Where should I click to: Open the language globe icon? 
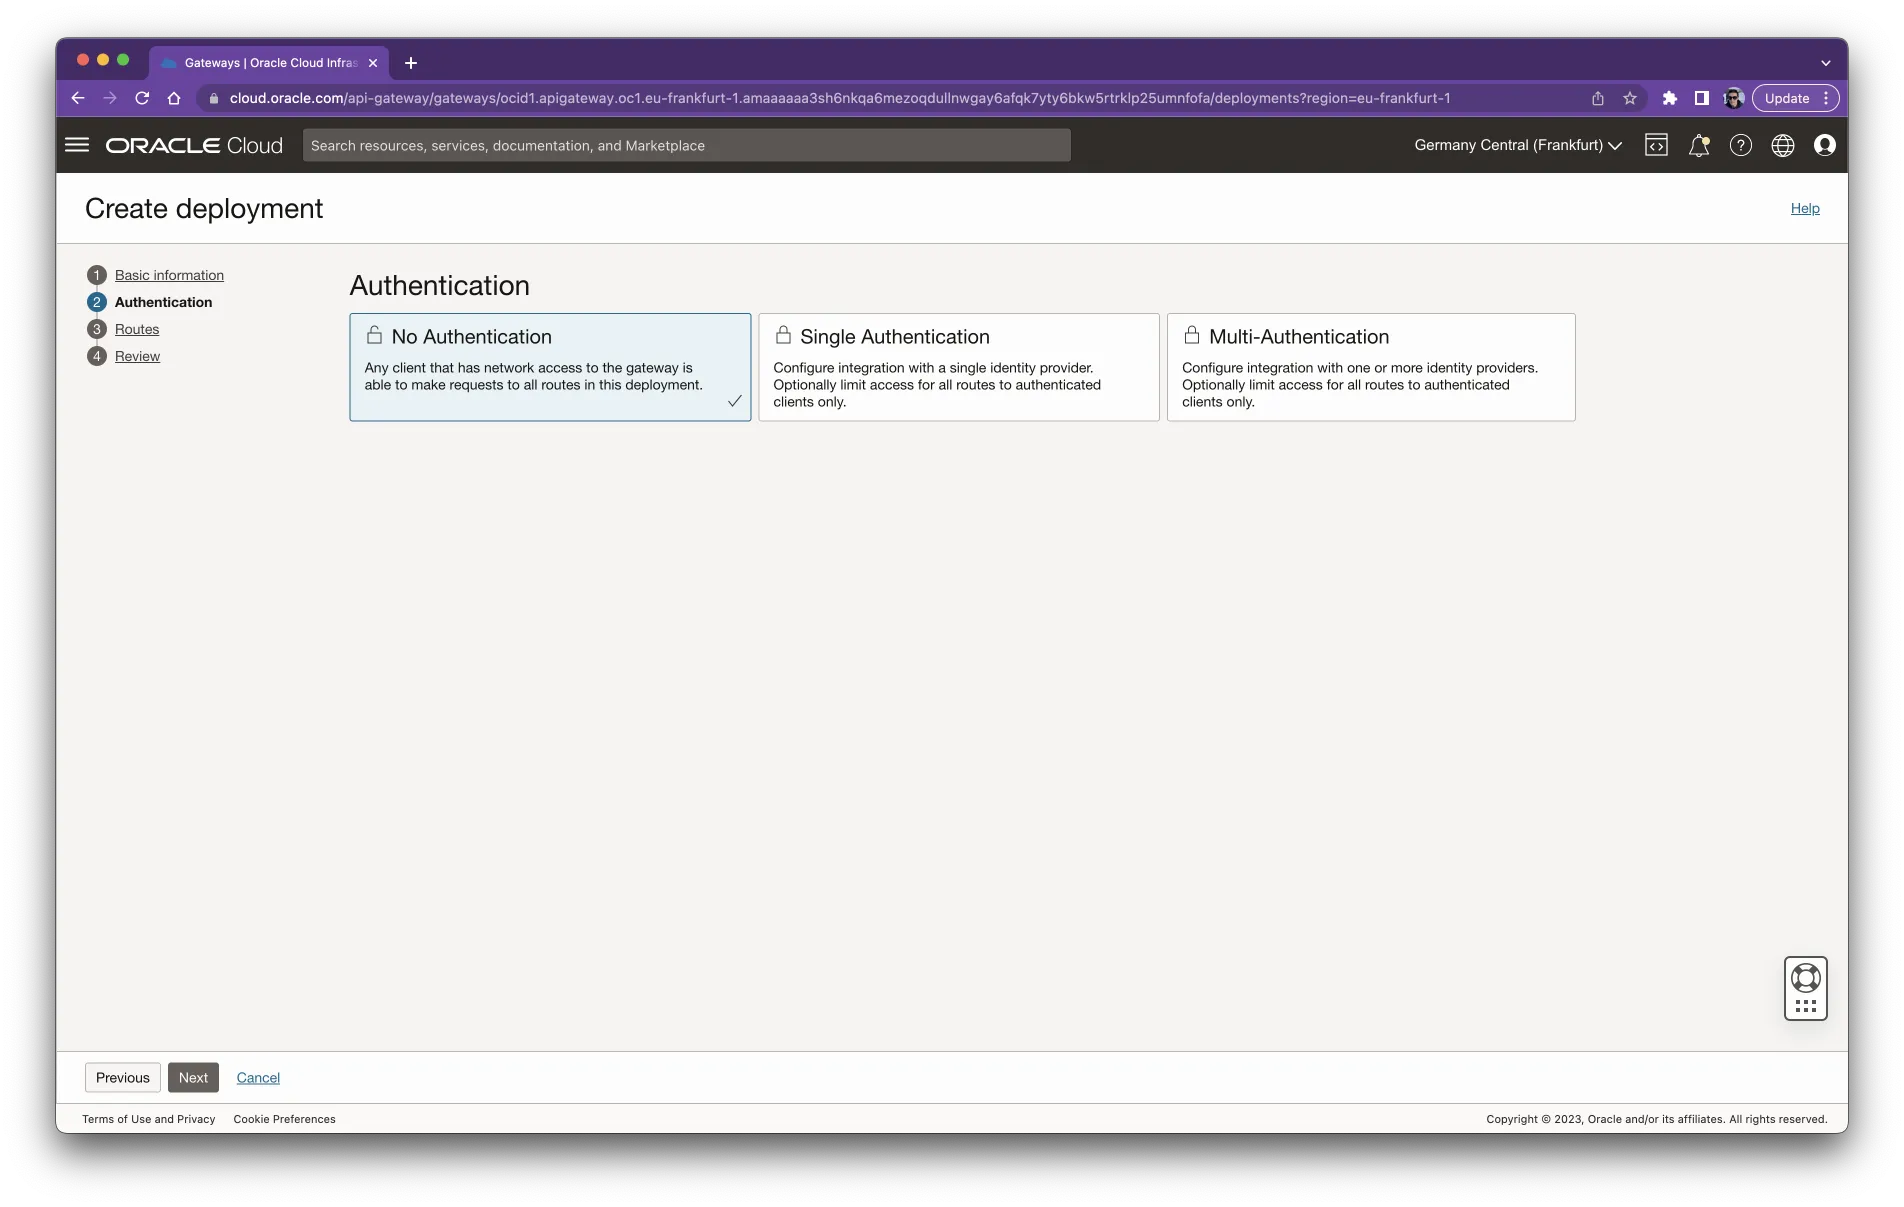pyautogui.click(x=1783, y=145)
